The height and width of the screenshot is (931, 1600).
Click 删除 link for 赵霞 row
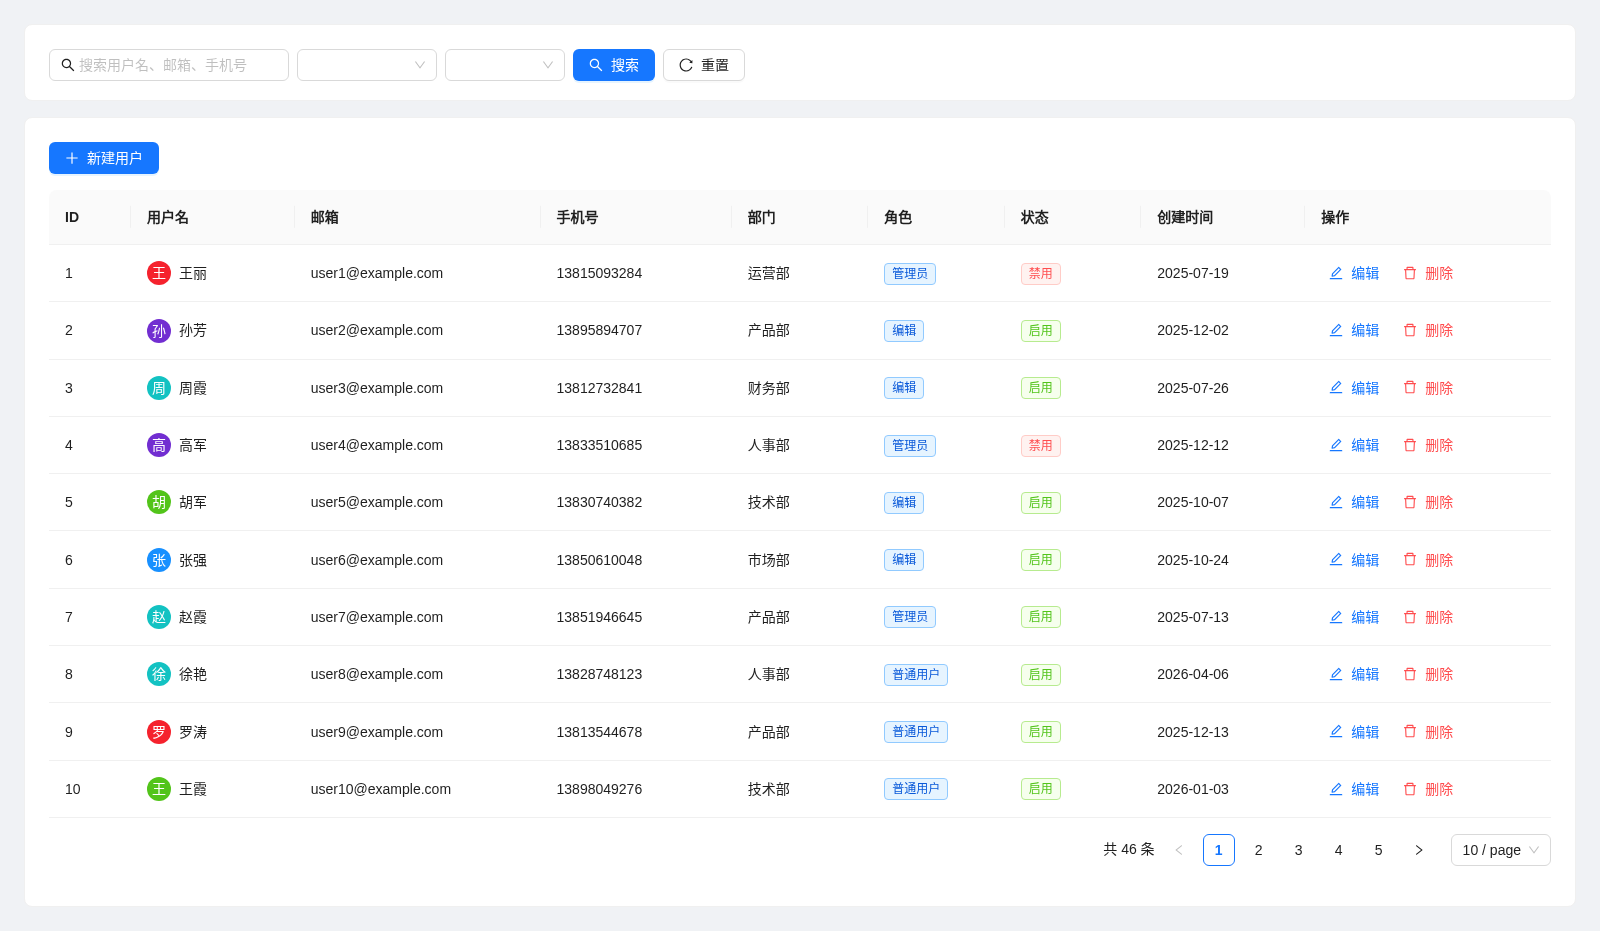coord(1428,617)
